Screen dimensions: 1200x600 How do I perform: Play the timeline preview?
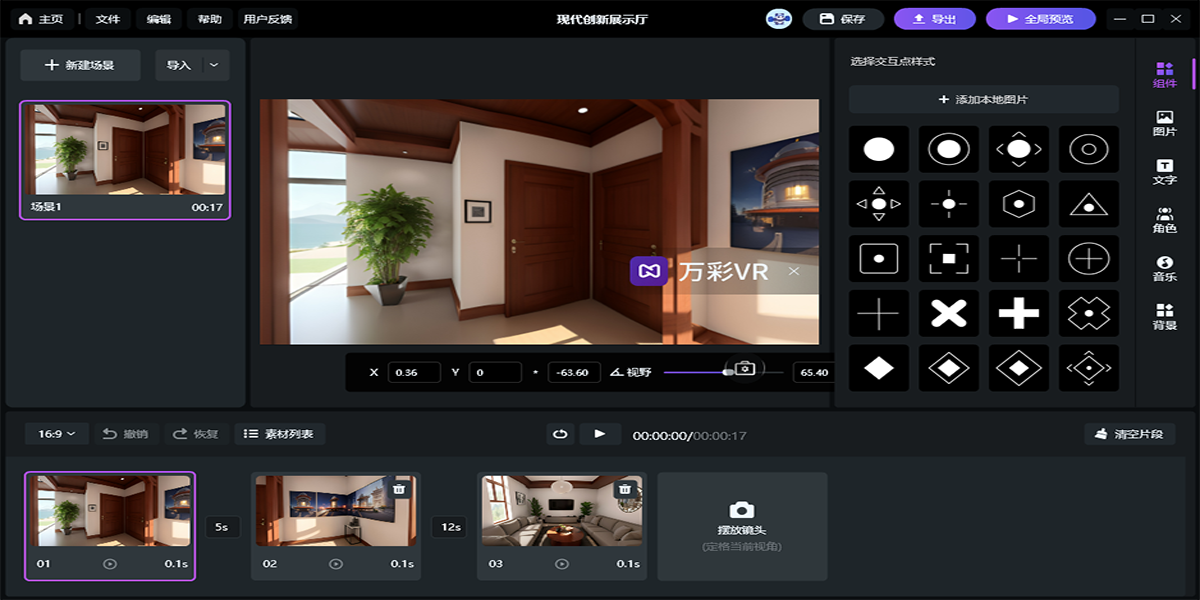coord(600,434)
